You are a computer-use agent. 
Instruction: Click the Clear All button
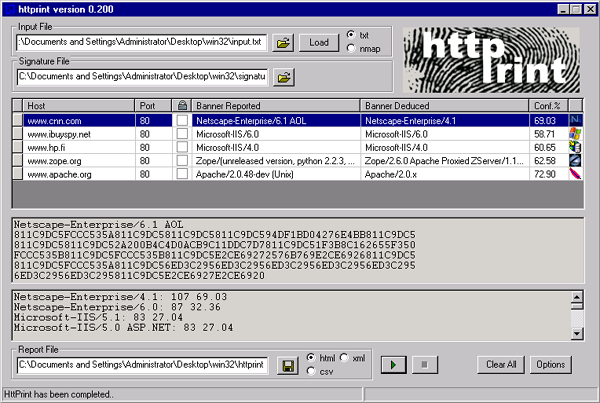(500, 364)
